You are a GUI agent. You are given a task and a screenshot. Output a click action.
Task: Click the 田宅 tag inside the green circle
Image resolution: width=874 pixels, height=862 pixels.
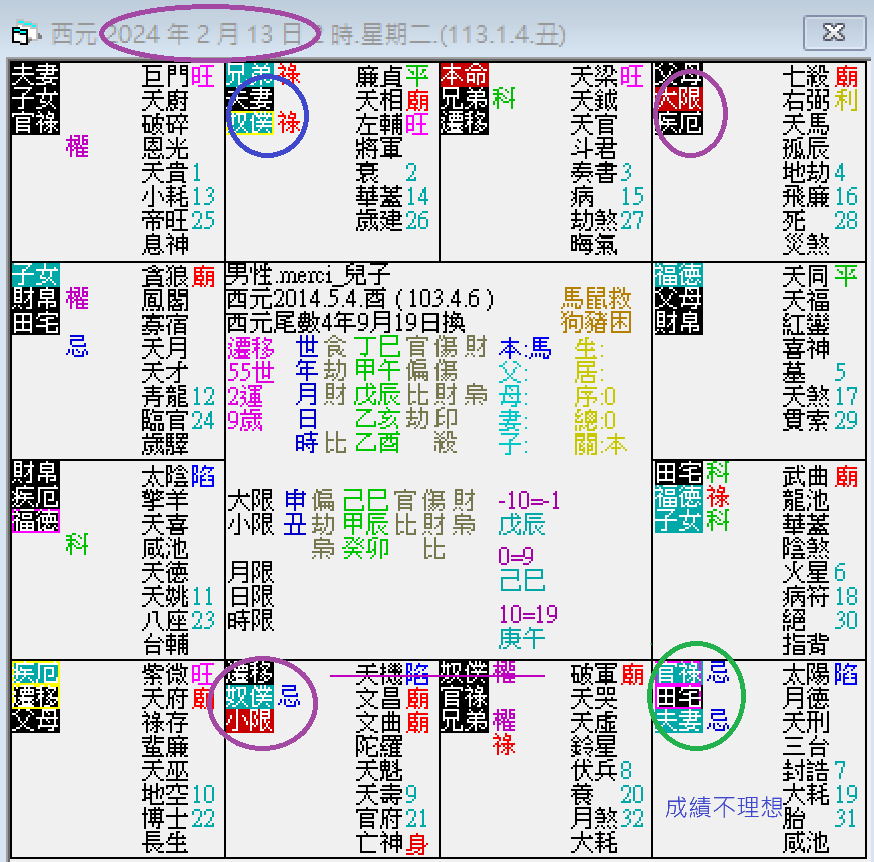click(x=679, y=696)
